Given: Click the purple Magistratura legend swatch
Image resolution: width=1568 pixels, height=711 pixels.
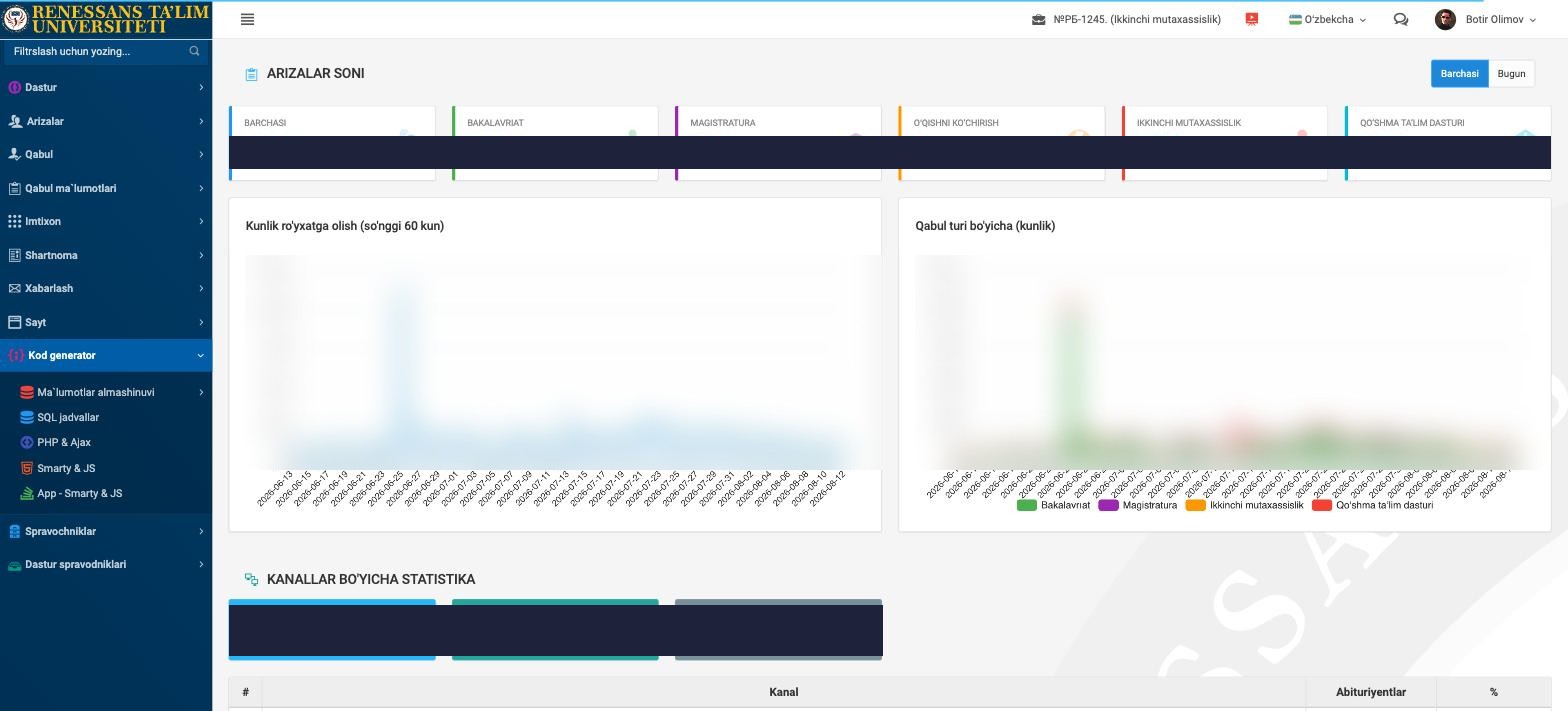Looking at the screenshot, I should [1108, 505].
